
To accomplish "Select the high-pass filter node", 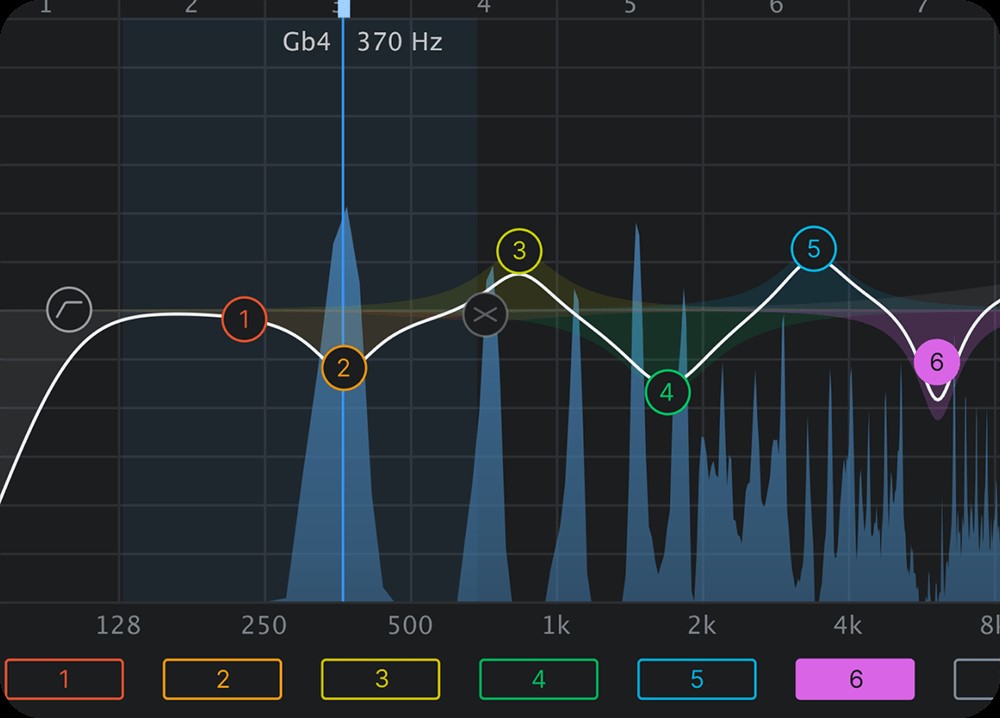I will click(x=69, y=310).
